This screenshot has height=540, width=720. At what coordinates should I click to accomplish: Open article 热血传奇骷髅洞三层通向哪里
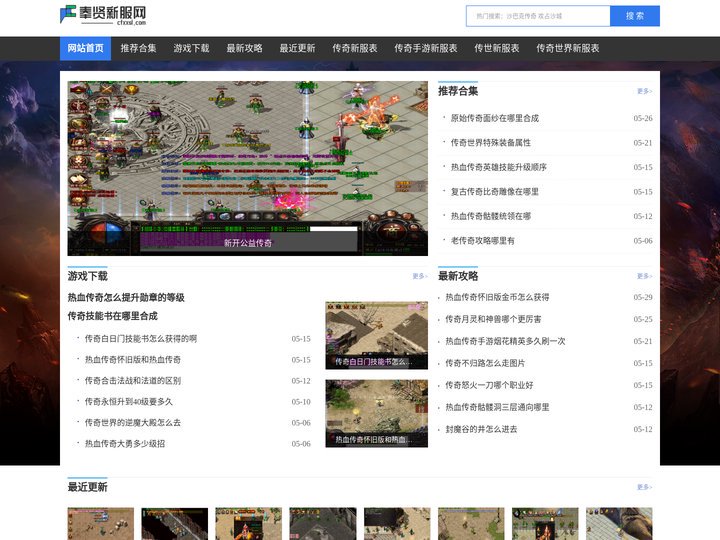pos(497,407)
